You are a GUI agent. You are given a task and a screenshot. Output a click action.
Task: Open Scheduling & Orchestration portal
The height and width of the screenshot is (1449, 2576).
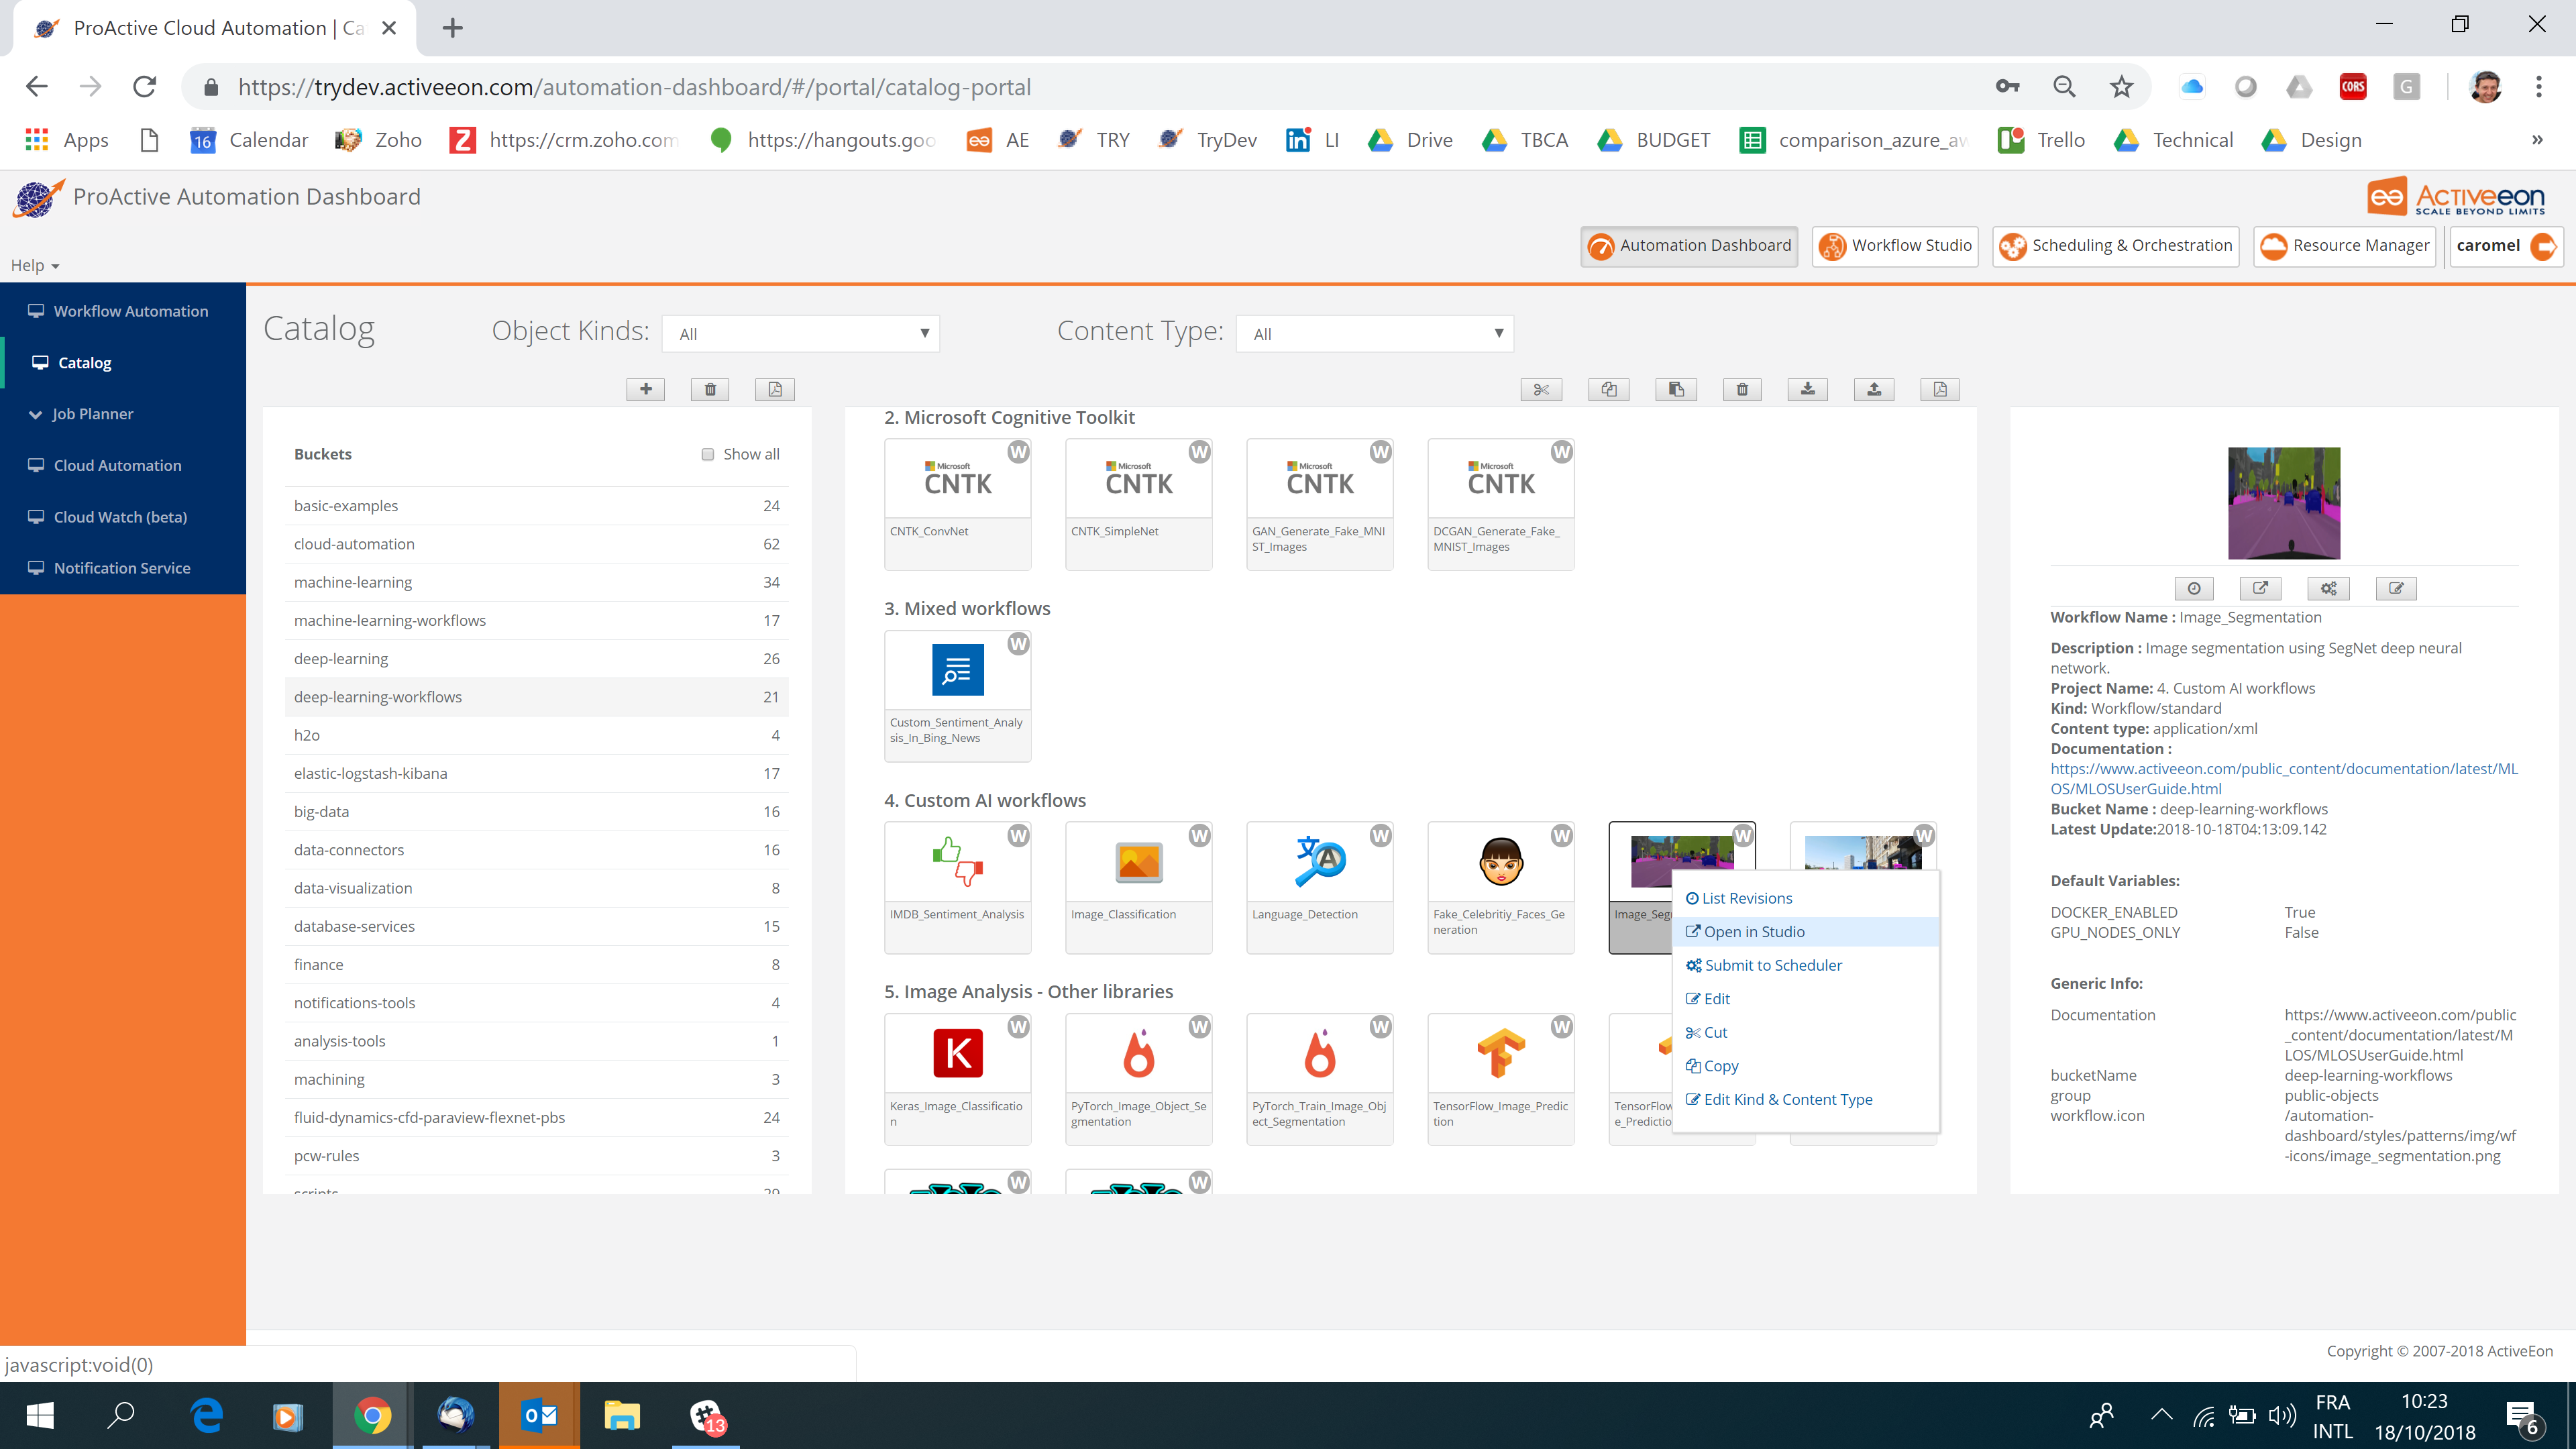2116,246
